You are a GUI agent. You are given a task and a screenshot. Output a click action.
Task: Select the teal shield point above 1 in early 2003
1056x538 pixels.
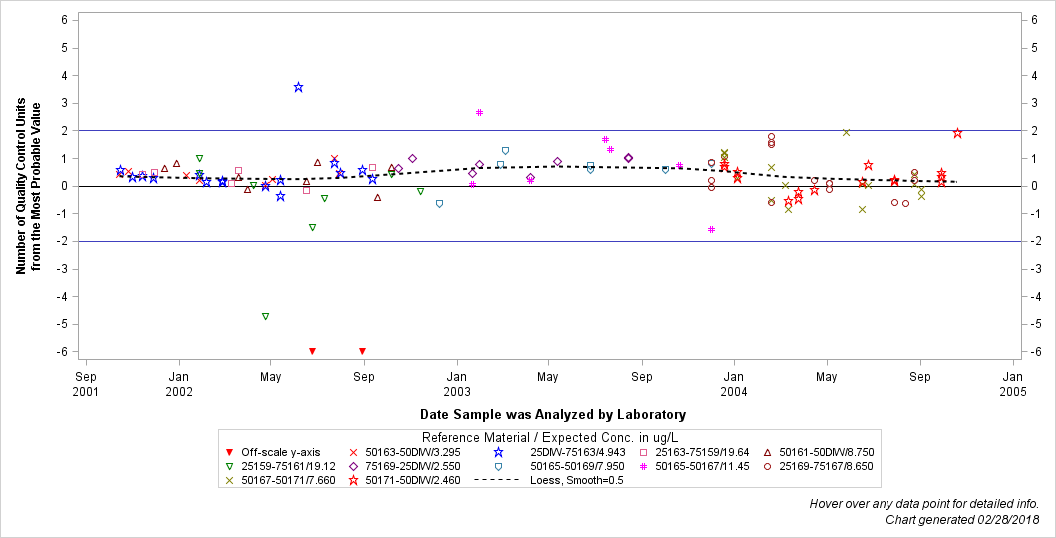click(x=505, y=151)
